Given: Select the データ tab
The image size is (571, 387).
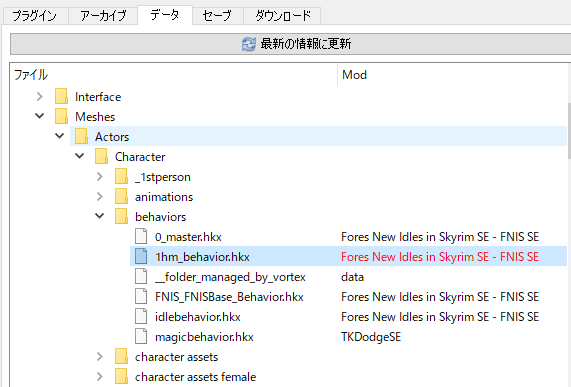Looking at the screenshot, I should click(x=165, y=15).
